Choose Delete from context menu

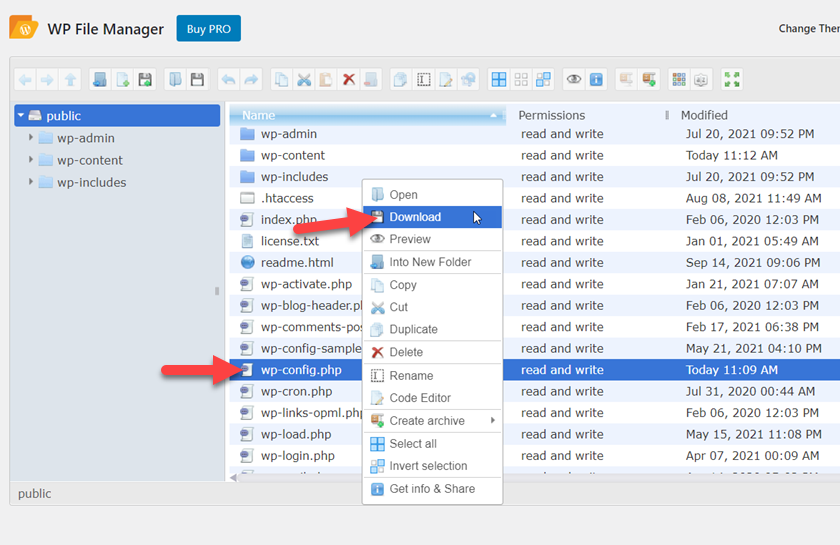click(x=432, y=352)
